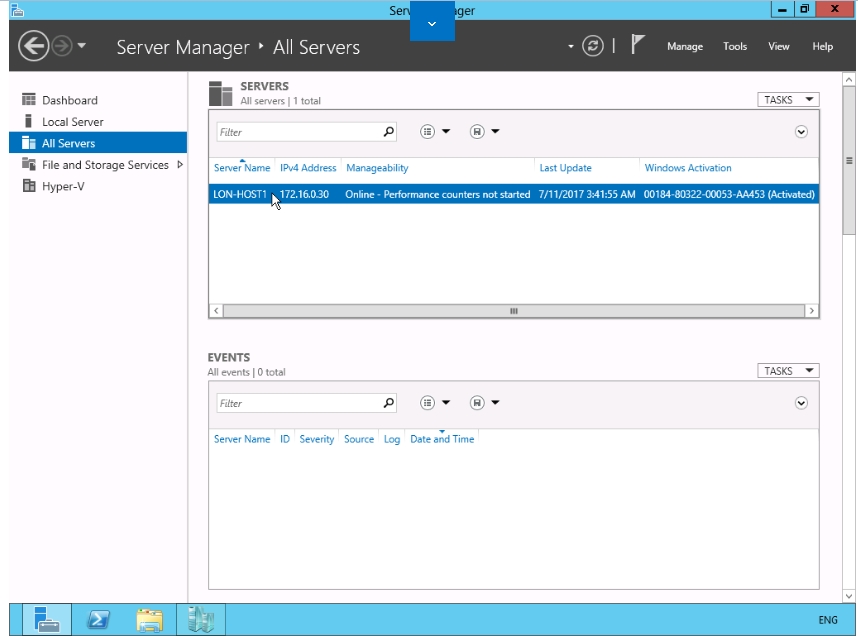858x636 pixels.
Task: Expand File and Storage Services arrow
Action: [179, 165]
